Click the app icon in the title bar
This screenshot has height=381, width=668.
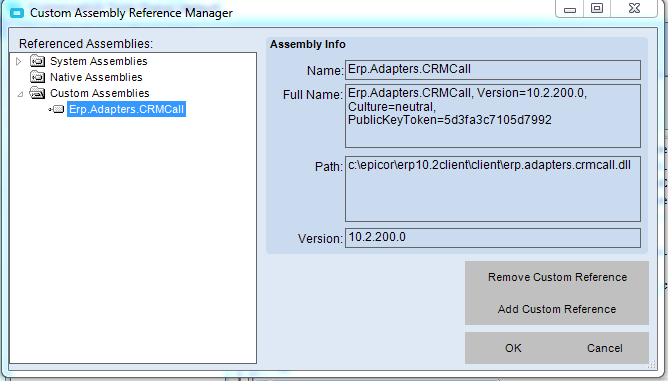17,13
